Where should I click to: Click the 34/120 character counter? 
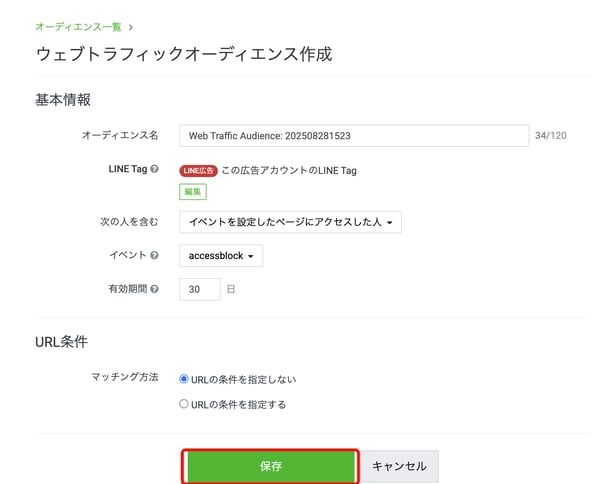tap(551, 135)
